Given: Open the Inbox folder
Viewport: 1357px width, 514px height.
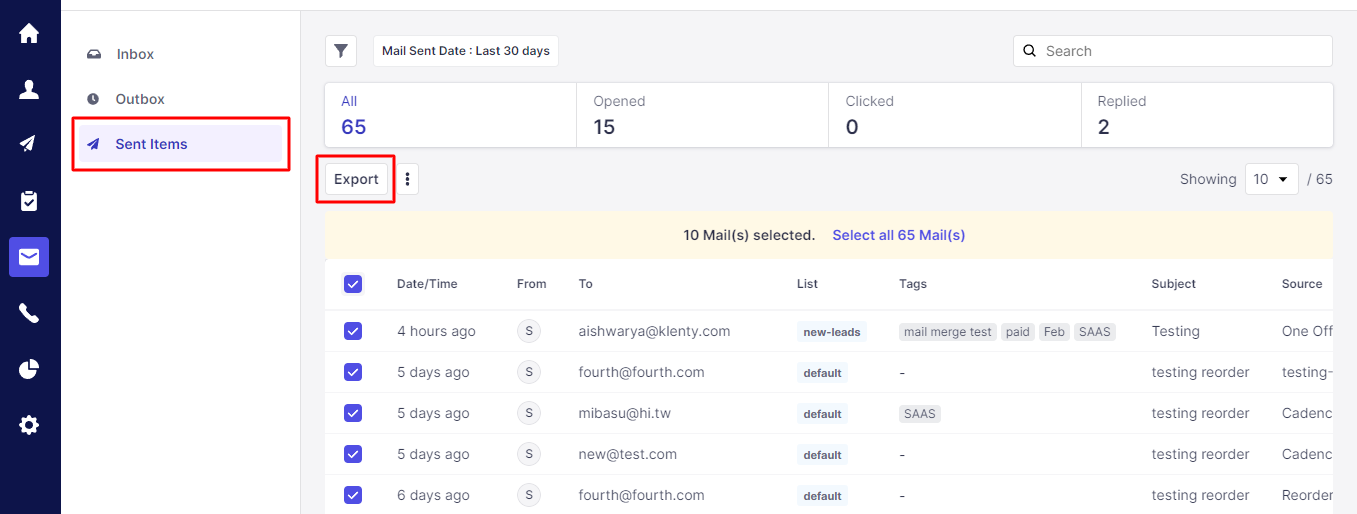Looking at the screenshot, I should click(135, 54).
